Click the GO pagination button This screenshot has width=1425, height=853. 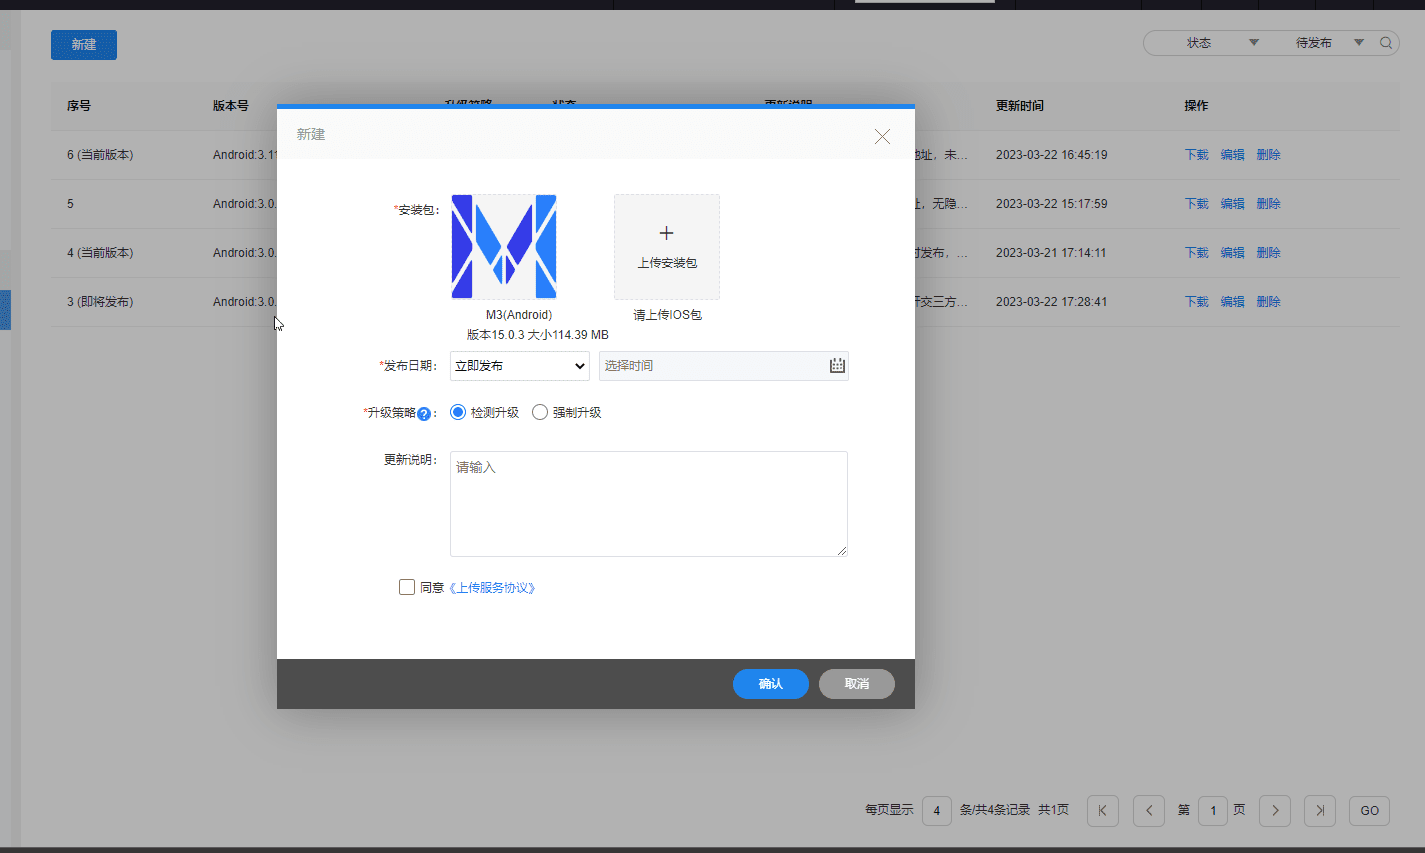[x=1370, y=811]
